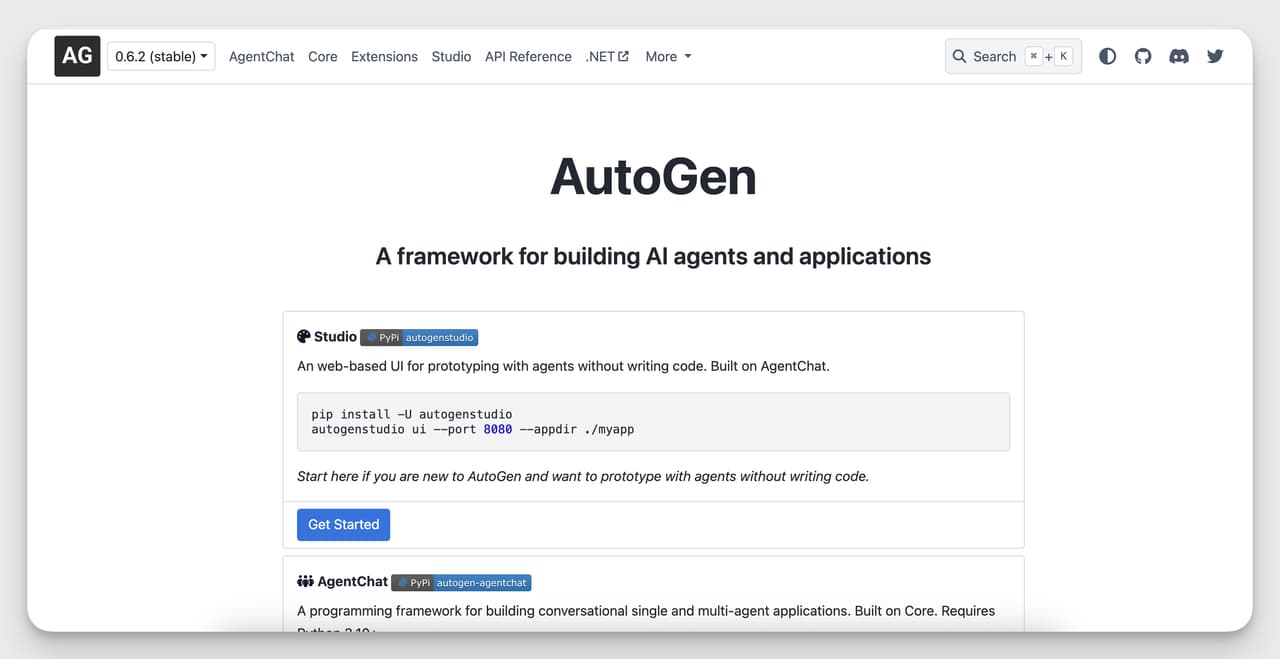Click the 'Start here if you are new' note
This screenshot has width=1280, height=659.
[x=583, y=476]
